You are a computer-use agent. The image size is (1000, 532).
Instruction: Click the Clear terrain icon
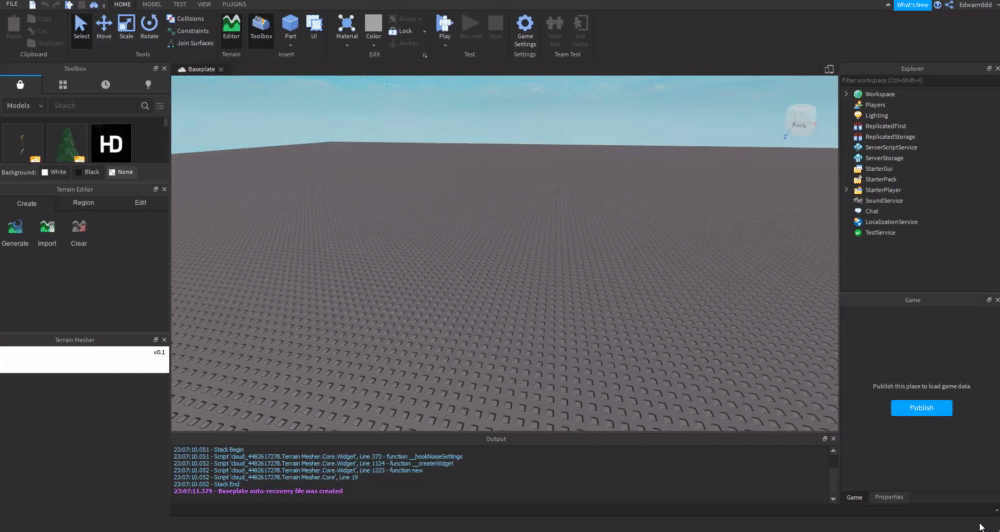pos(78,233)
